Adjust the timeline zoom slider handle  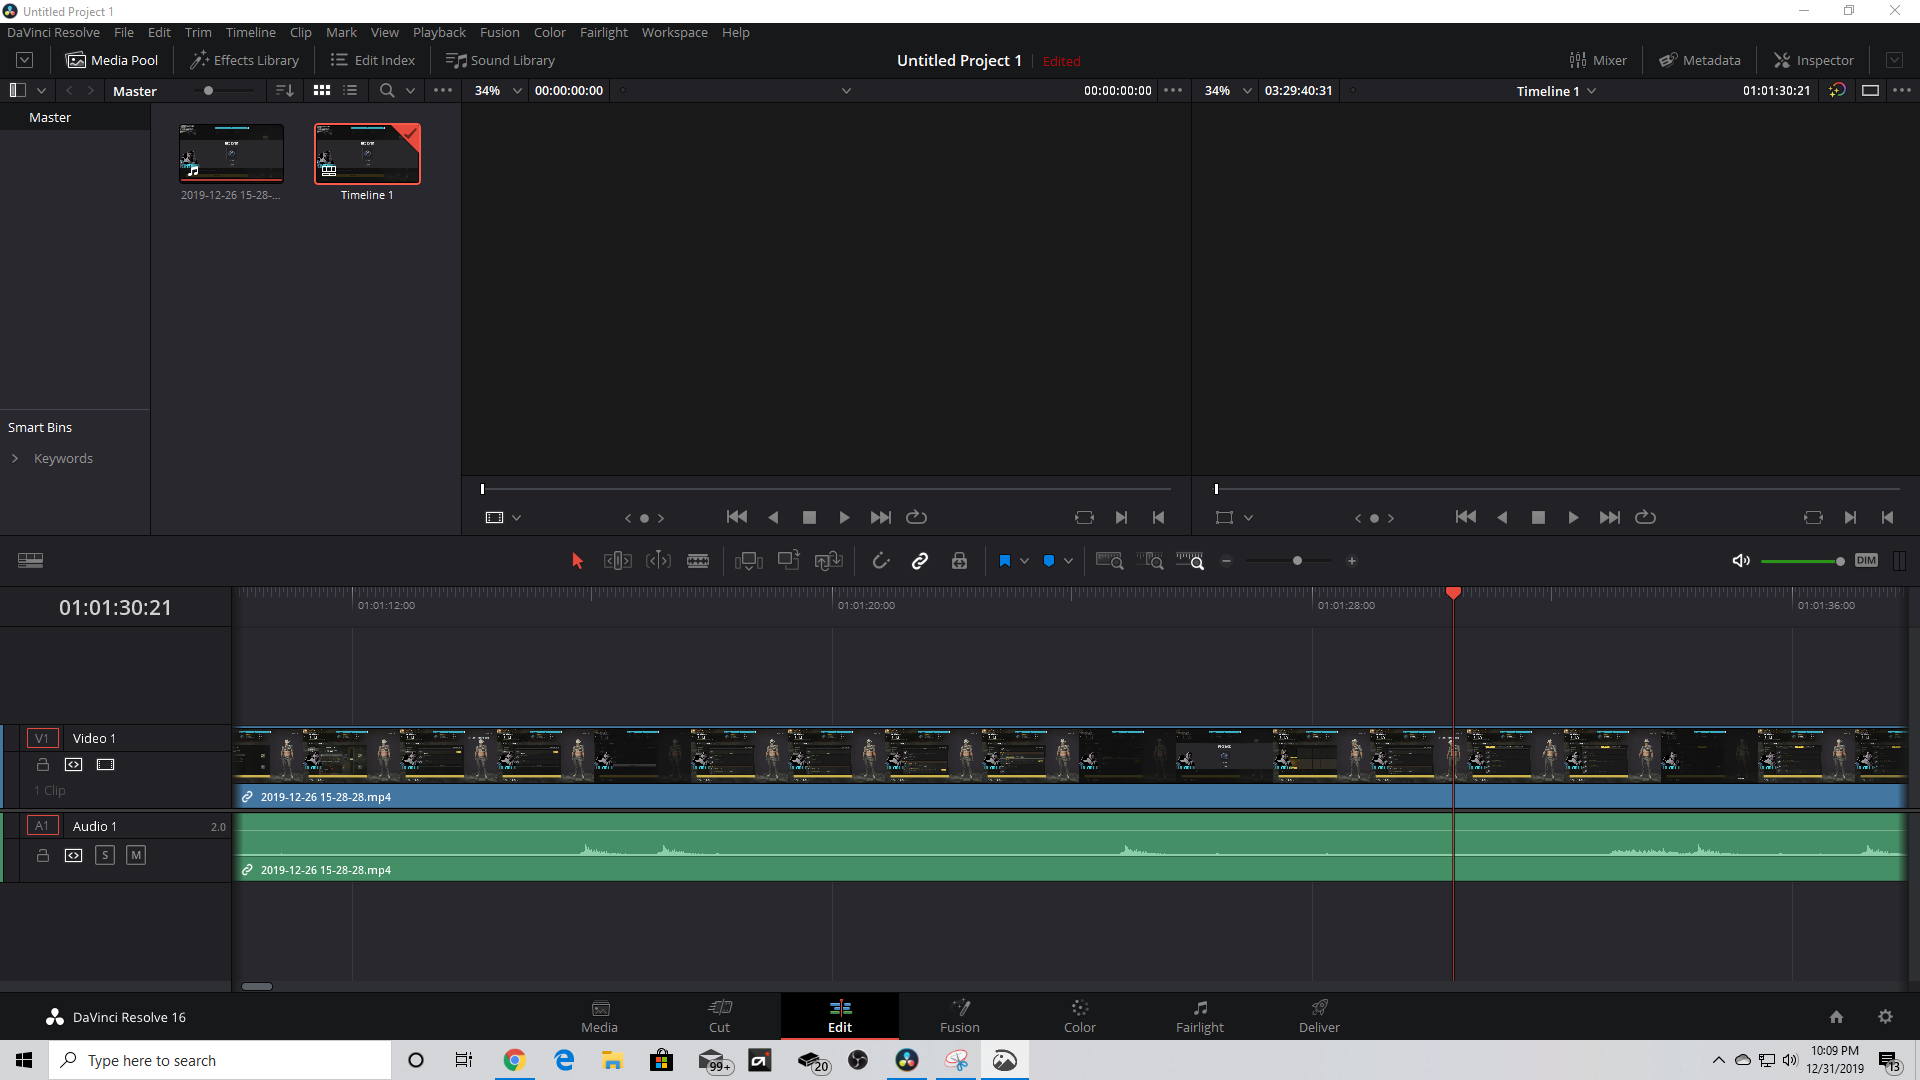(1297, 561)
